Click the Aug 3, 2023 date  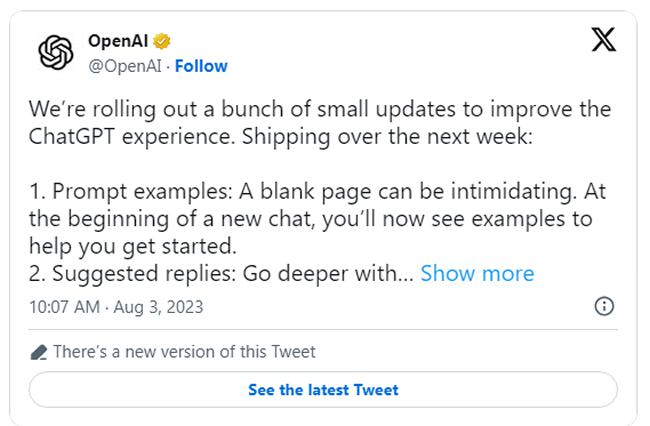[161, 307]
